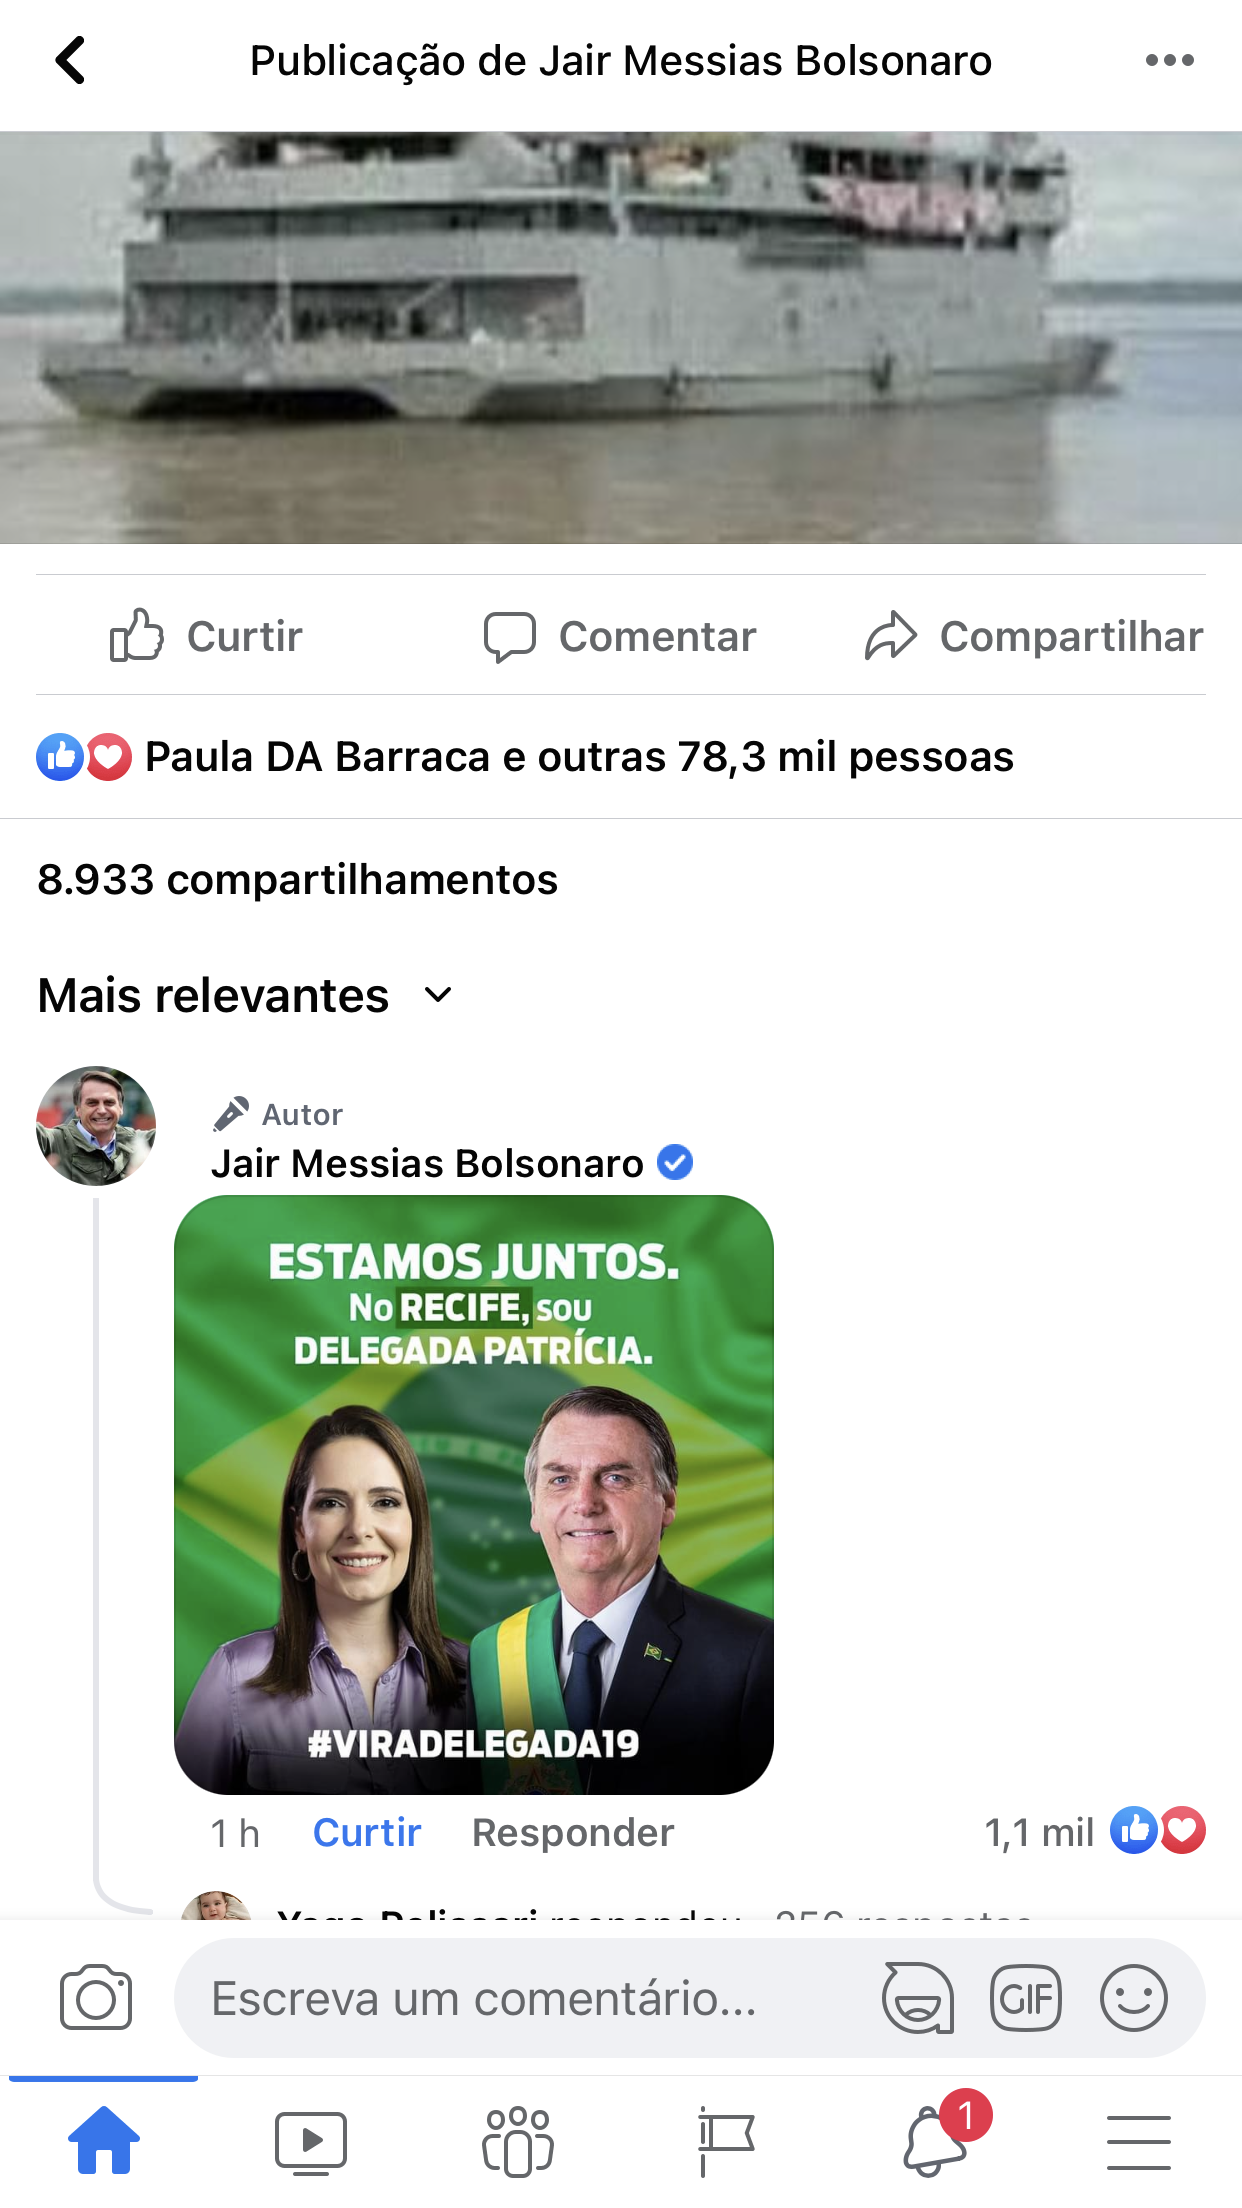The width and height of the screenshot is (1242, 2208).
Task: Reply to comment using Responder
Action: (573, 1833)
